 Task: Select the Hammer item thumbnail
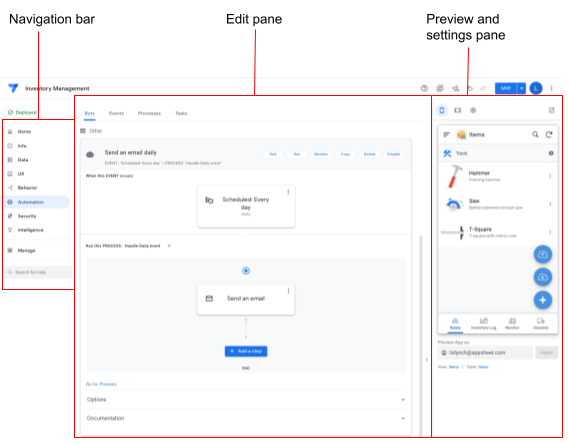pyautogui.click(x=454, y=176)
